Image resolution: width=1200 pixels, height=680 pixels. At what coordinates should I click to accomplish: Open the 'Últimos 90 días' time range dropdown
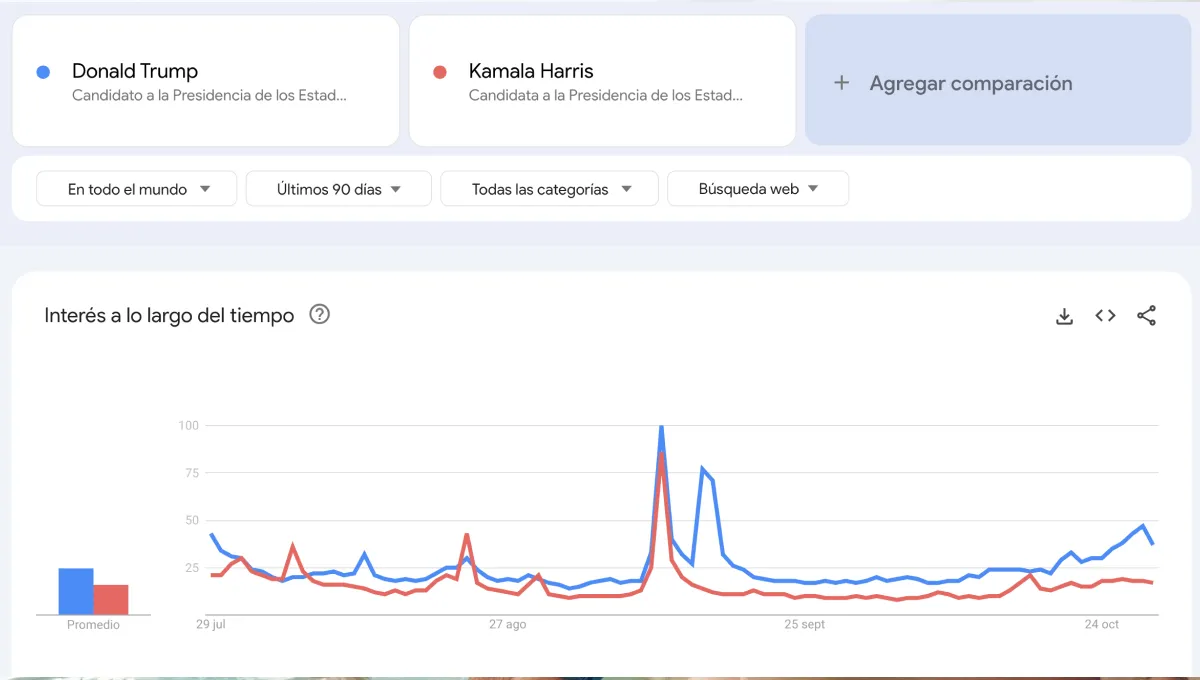pos(338,188)
